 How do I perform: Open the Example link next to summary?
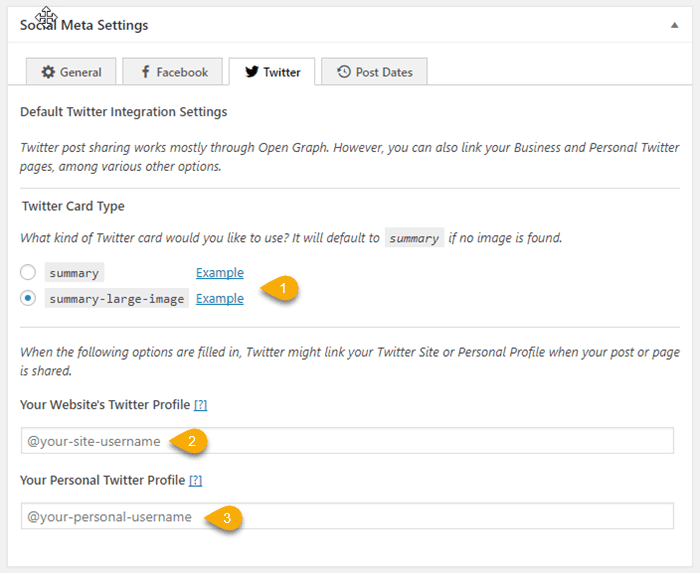[x=219, y=272]
